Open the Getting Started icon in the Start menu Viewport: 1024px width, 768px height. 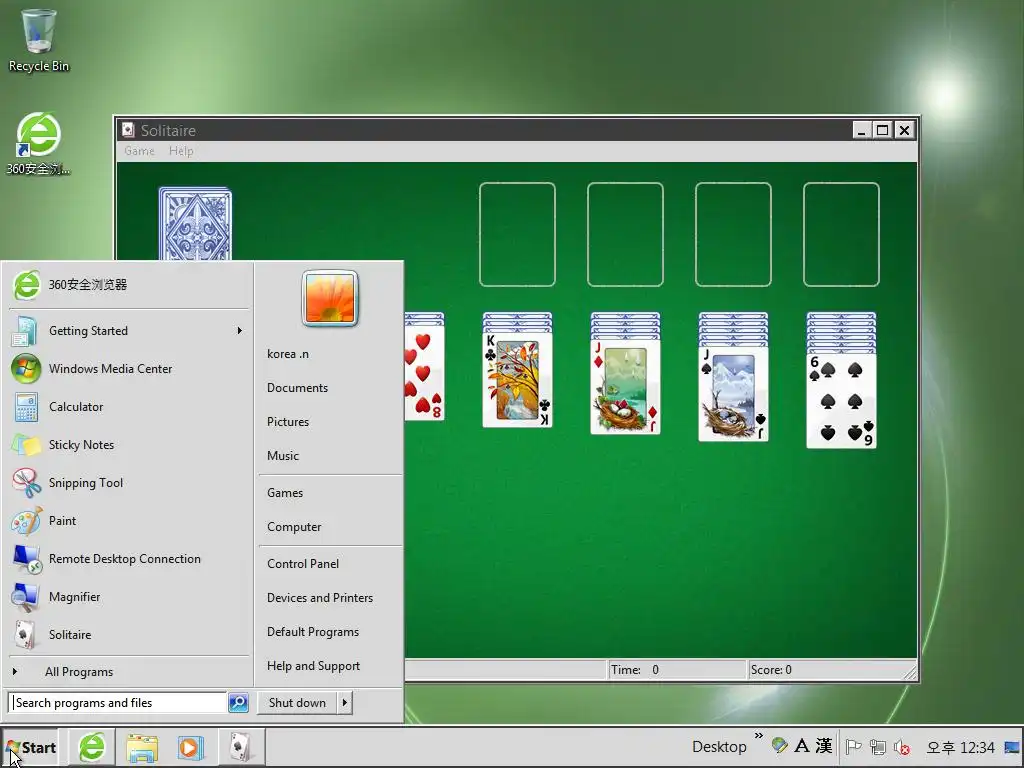click(25, 331)
